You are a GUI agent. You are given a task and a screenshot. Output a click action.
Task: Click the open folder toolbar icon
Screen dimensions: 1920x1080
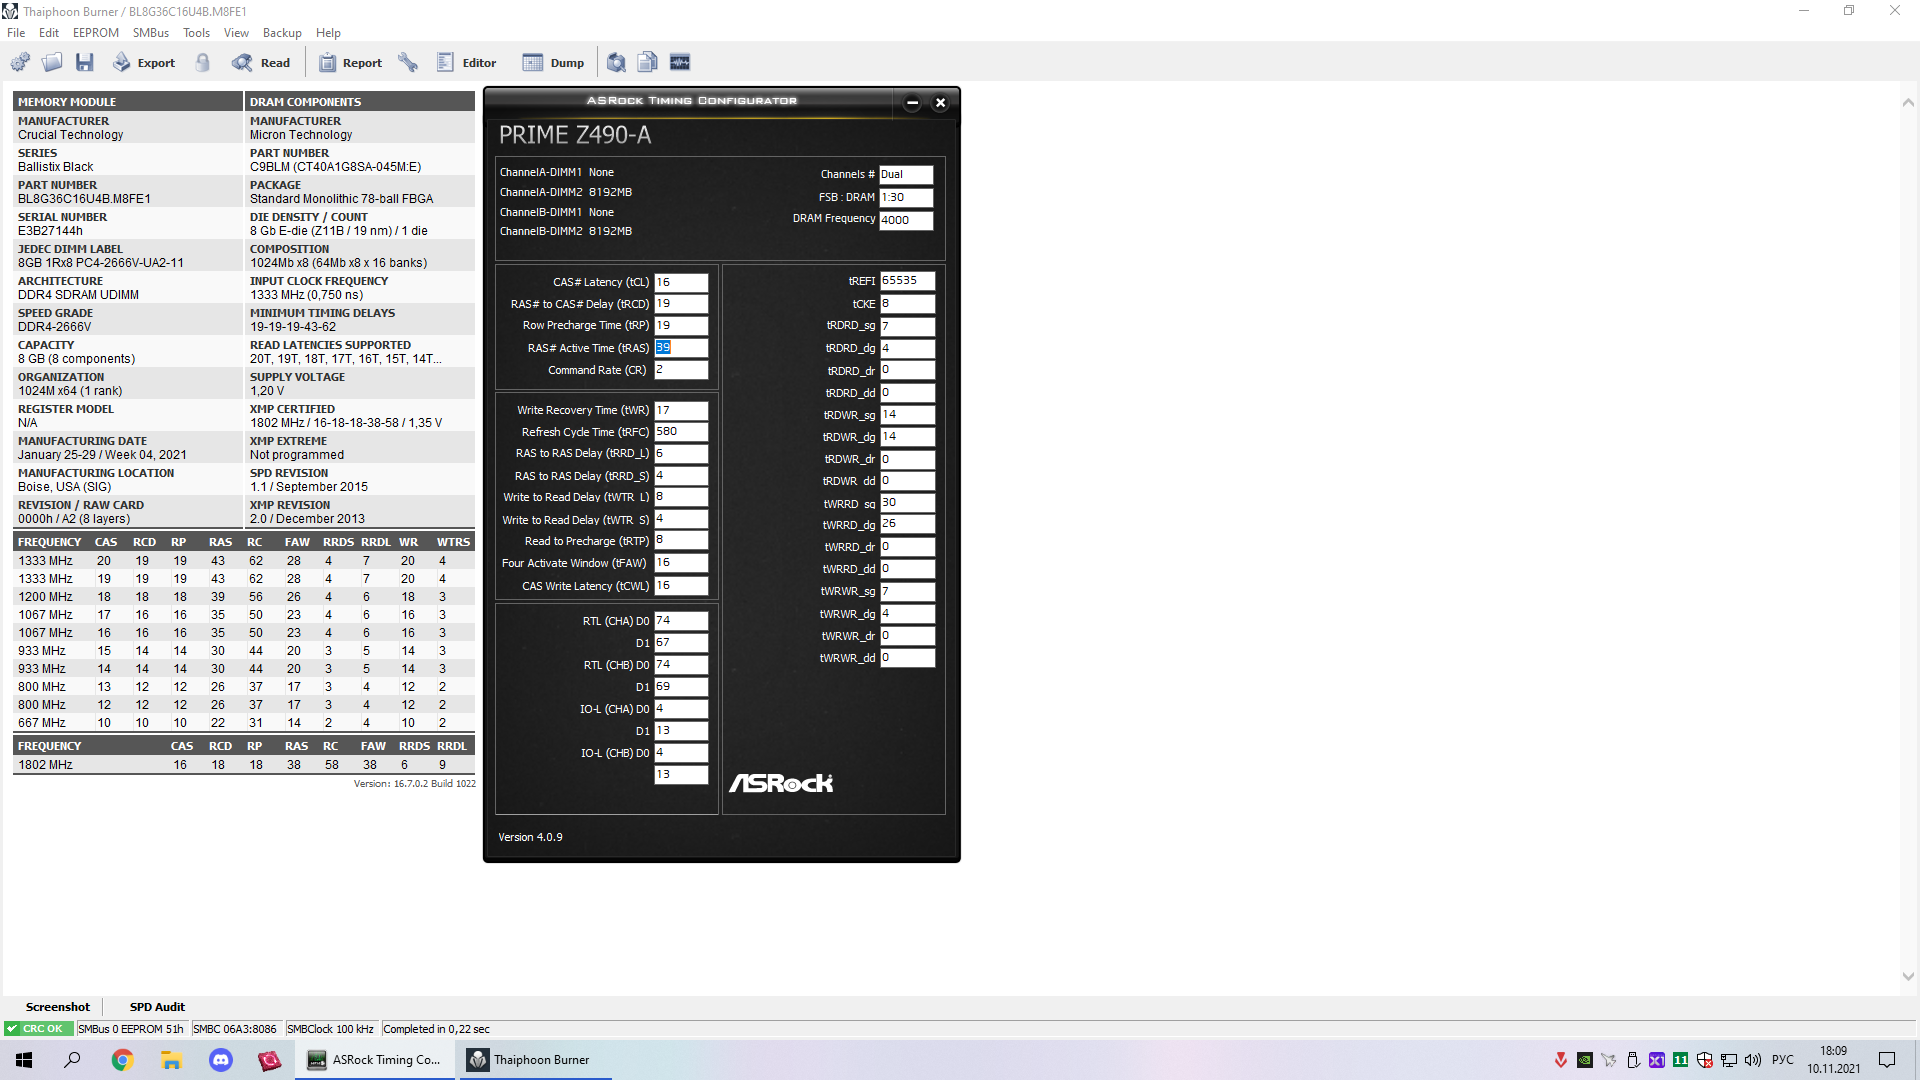click(x=52, y=62)
